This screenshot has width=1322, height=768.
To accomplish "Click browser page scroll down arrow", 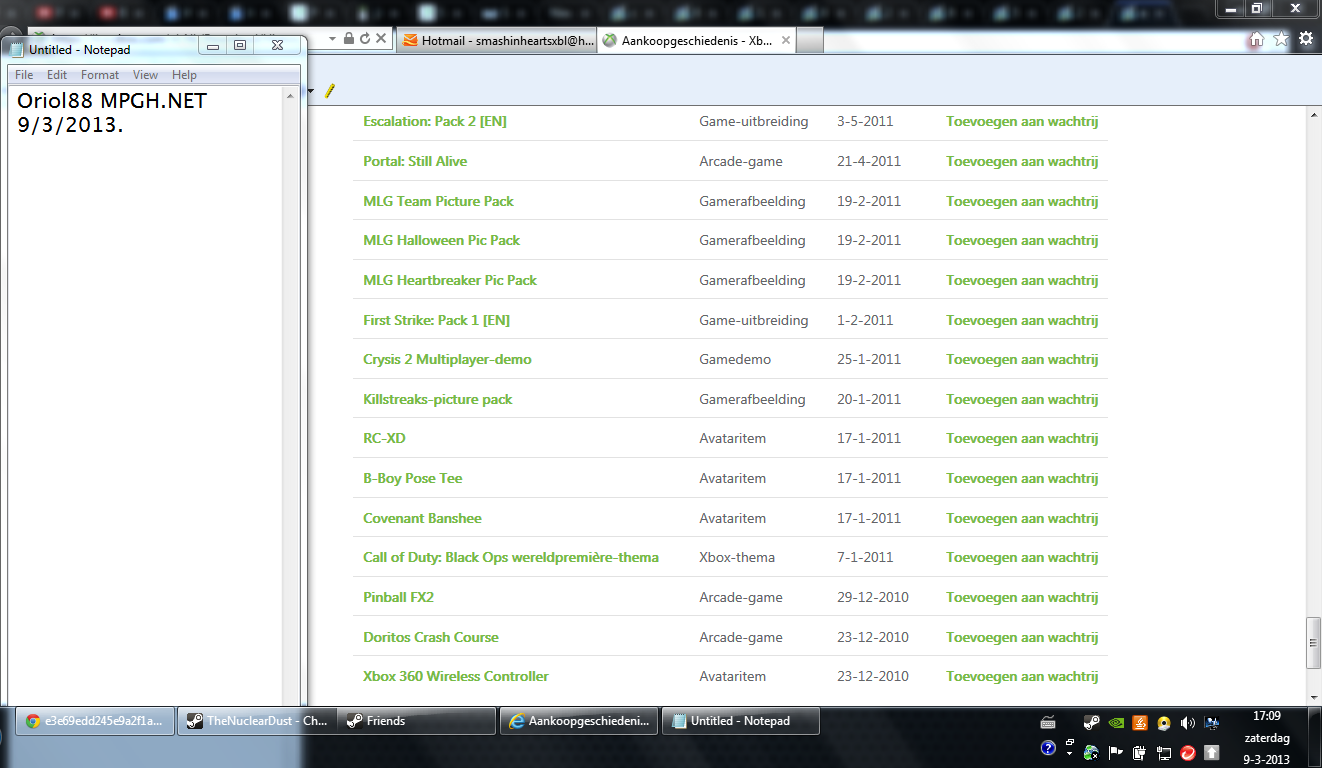I will [1313, 696].
